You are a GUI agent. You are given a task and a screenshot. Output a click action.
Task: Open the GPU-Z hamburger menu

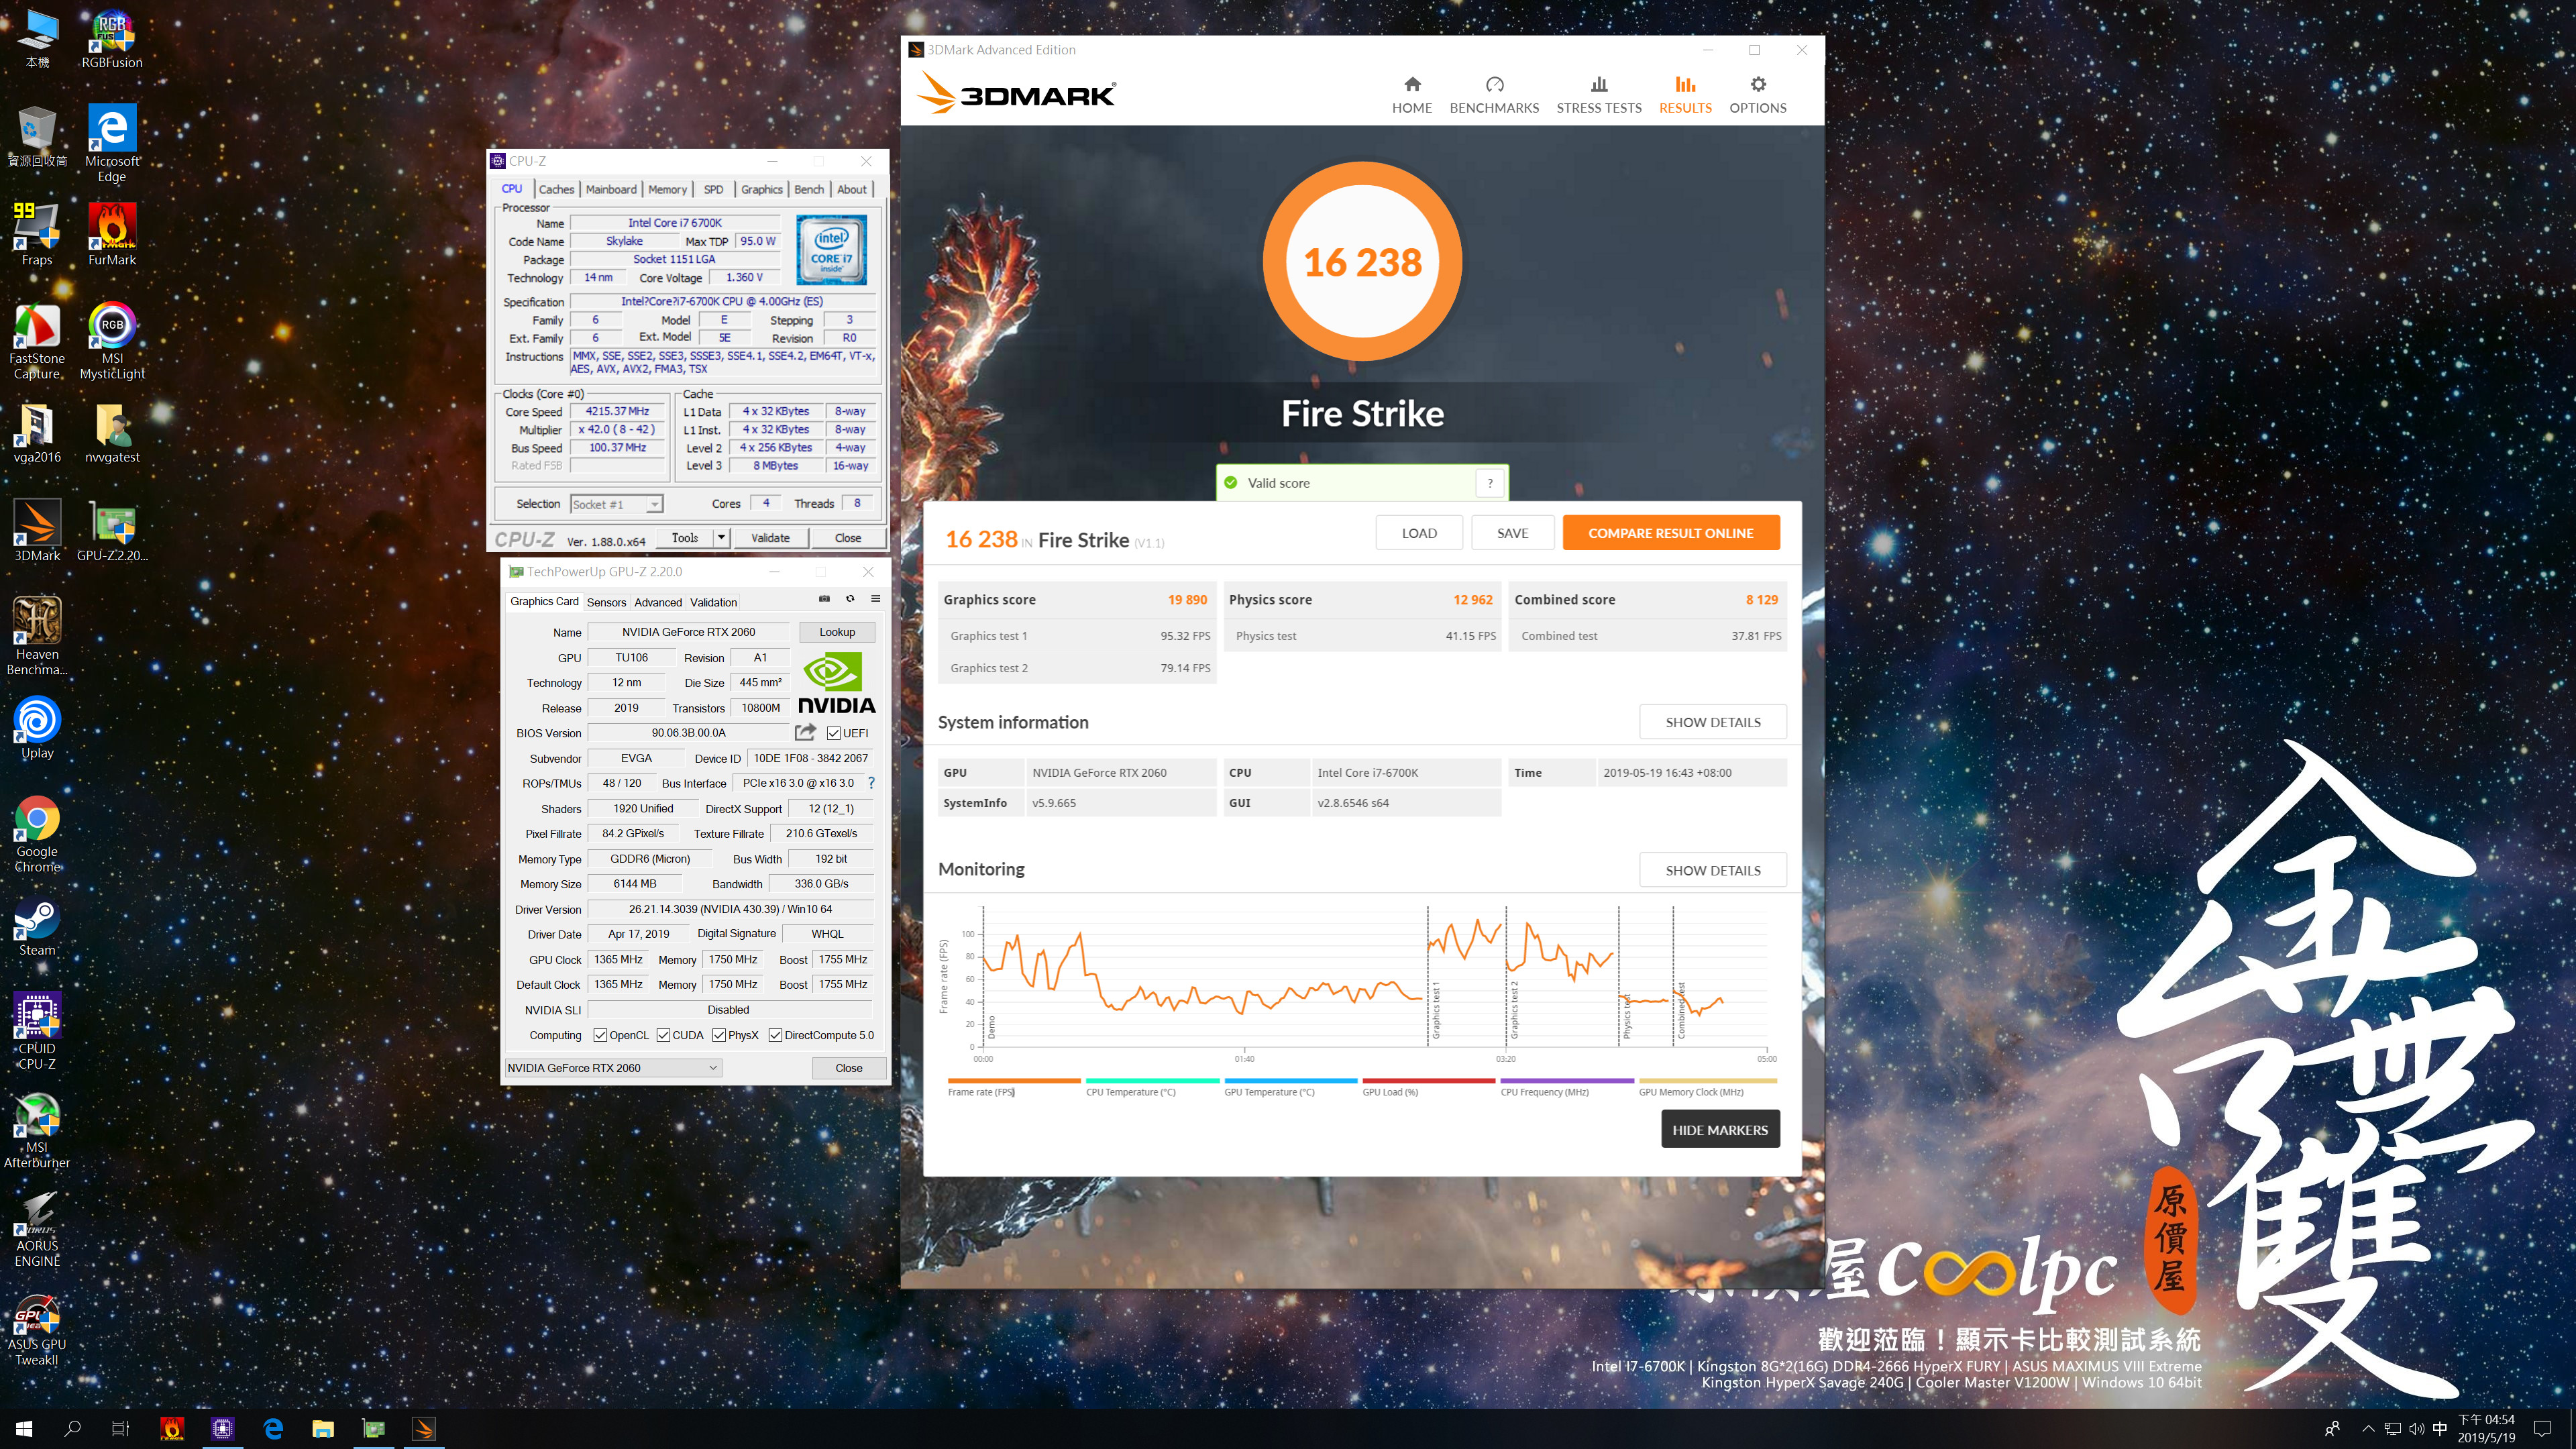coord(875,599)
